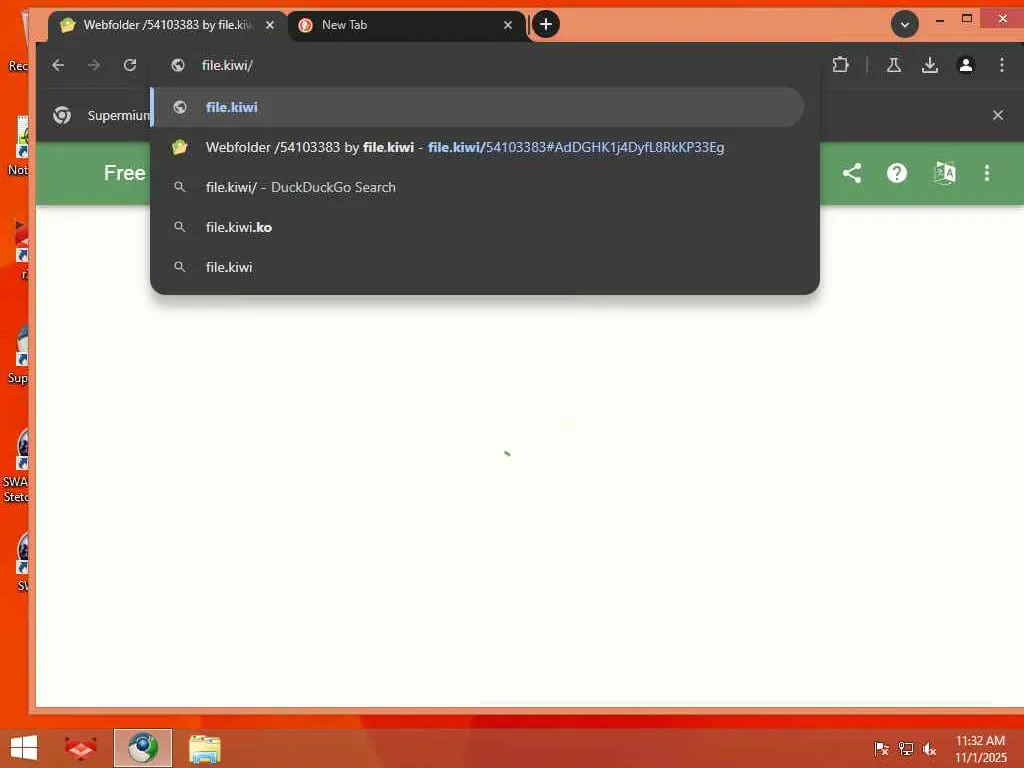Open File Explorer from the taskbar
The image size is (1024, 768).
[x=204, y=748]
